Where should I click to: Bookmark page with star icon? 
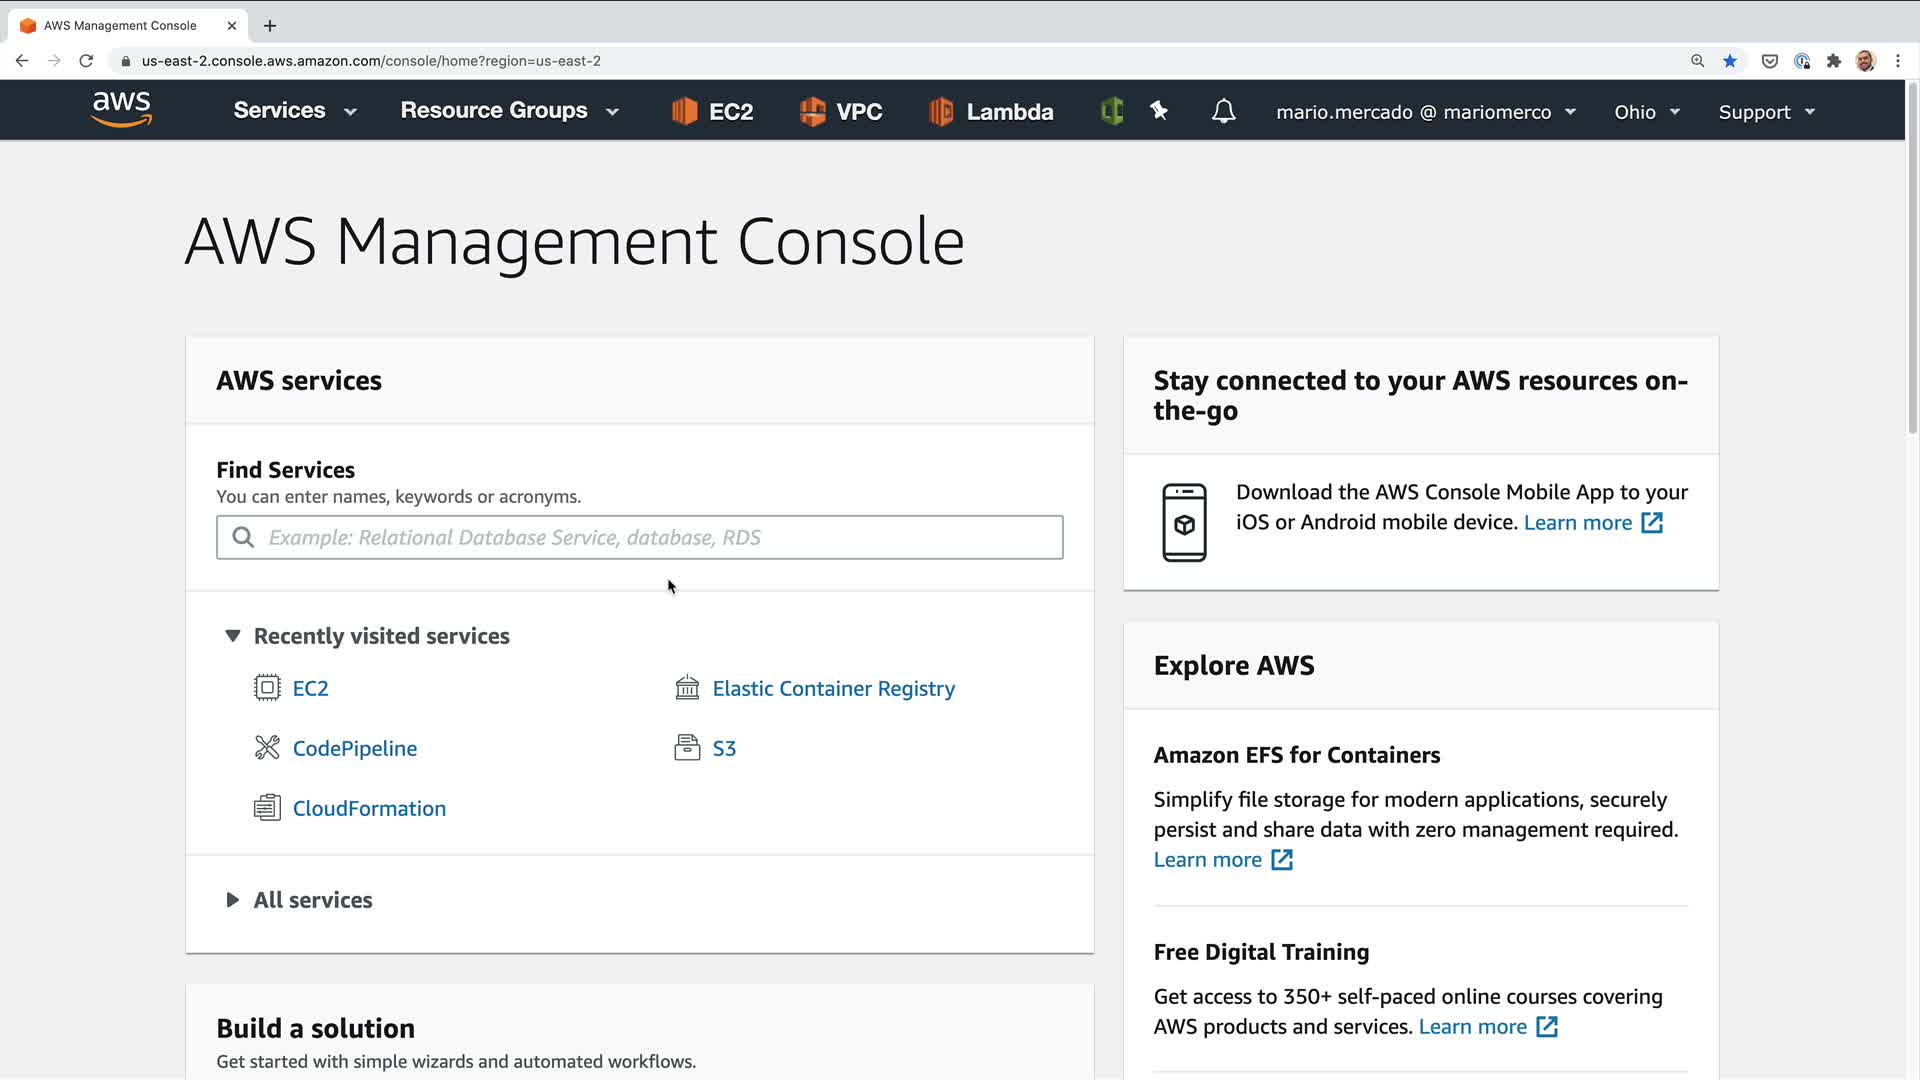[x=1729, y=61]
